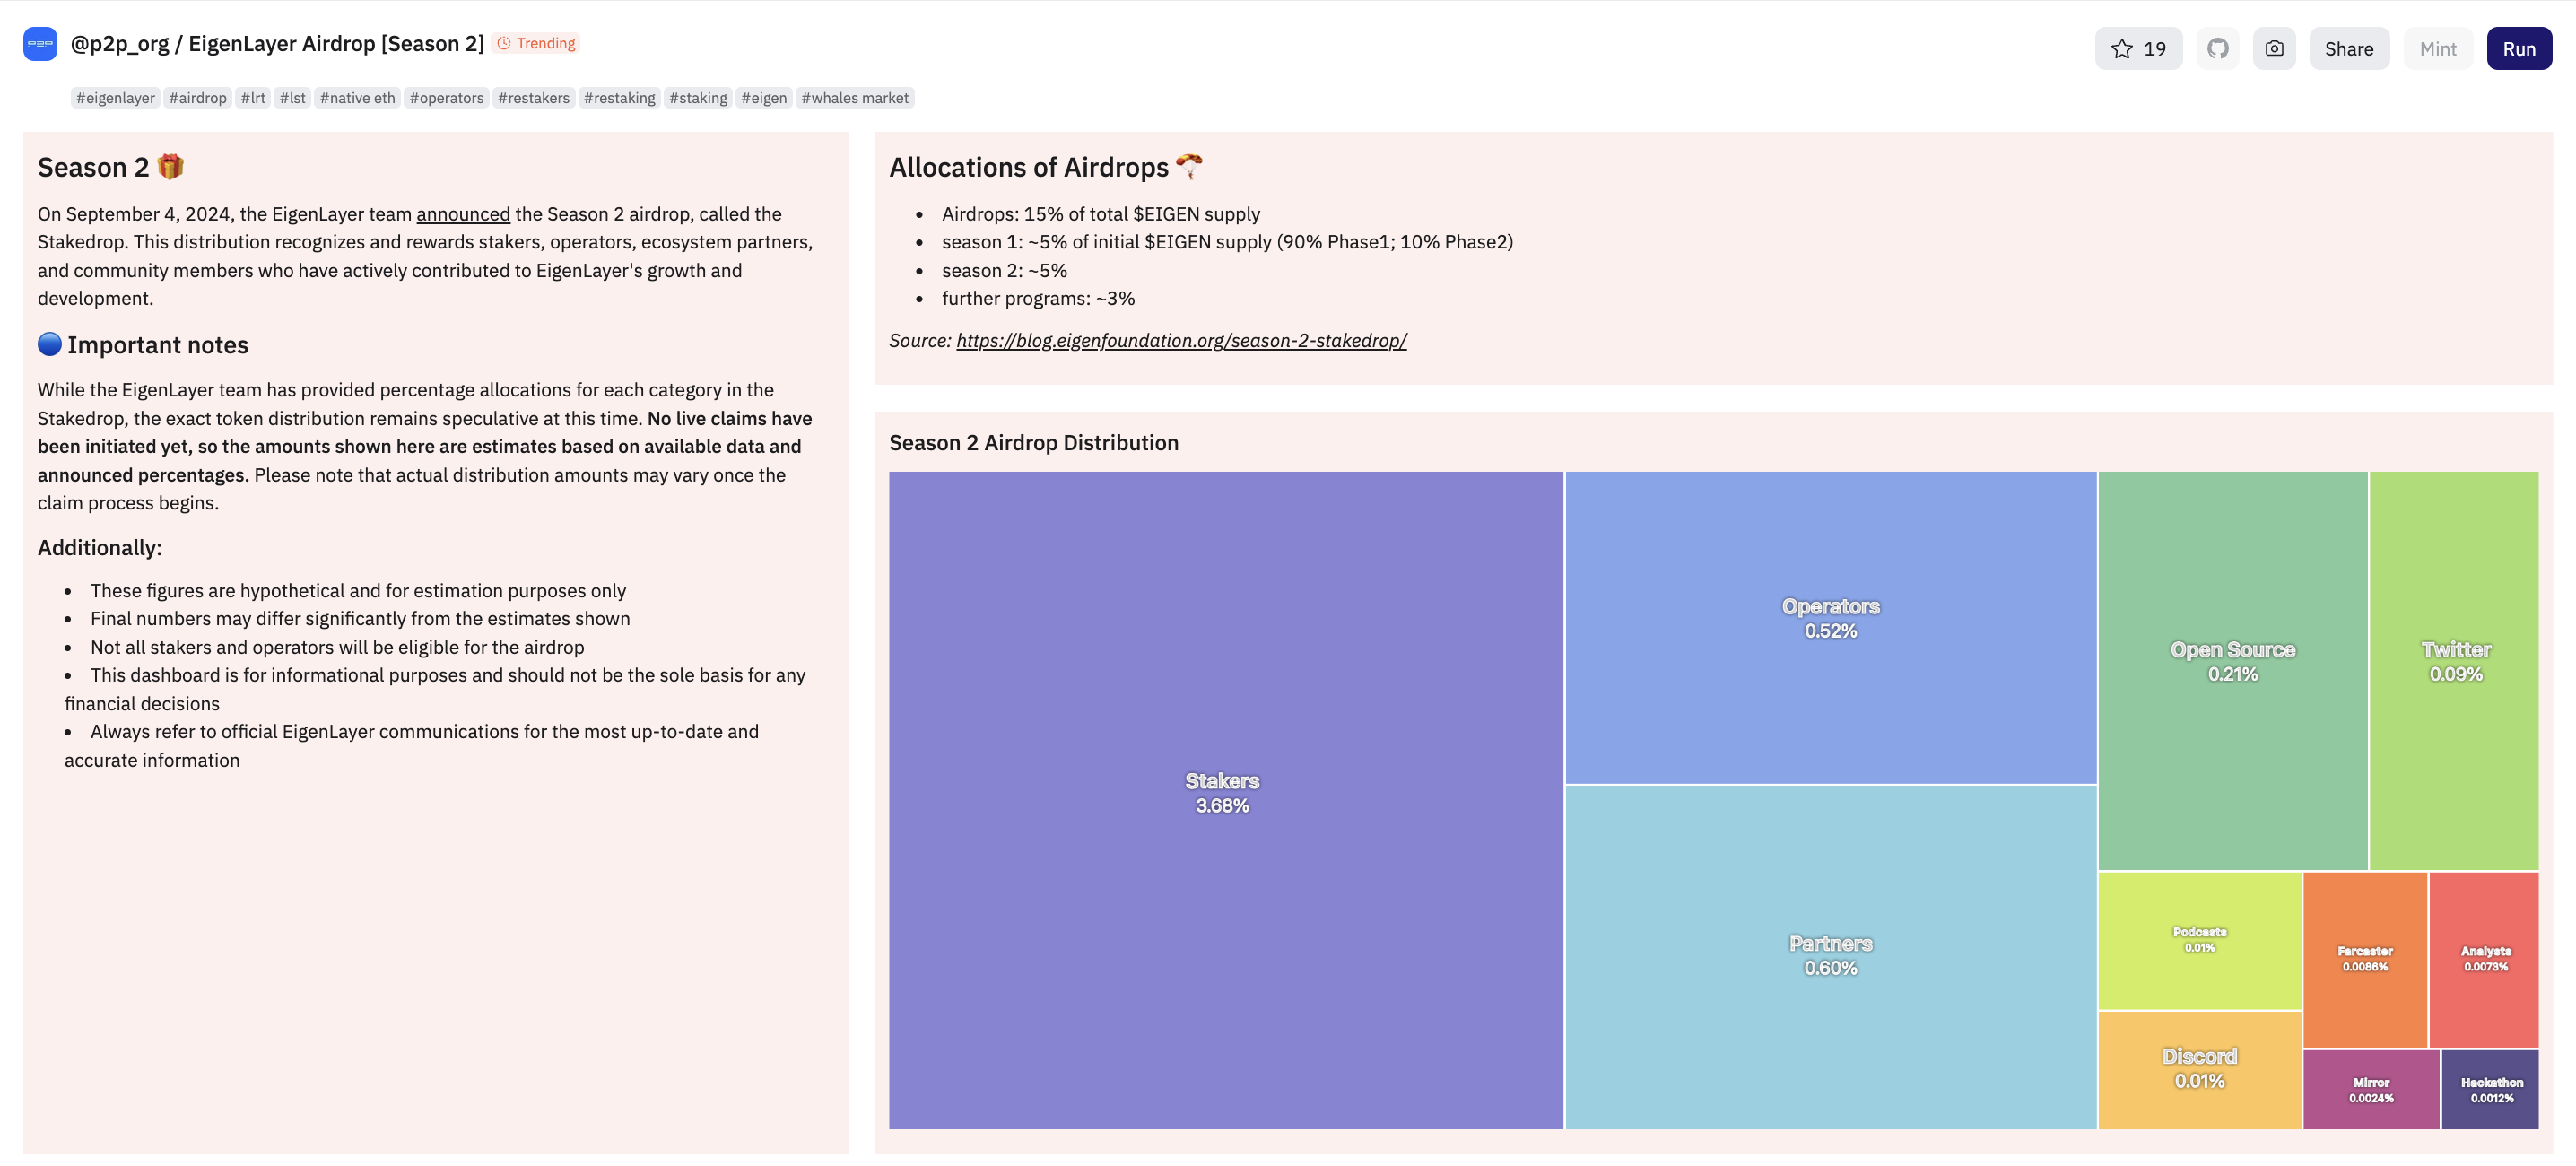This screenshot has width=2576, height=1166.
Task: Select the #whales market tag
Action: coord(855,98)
